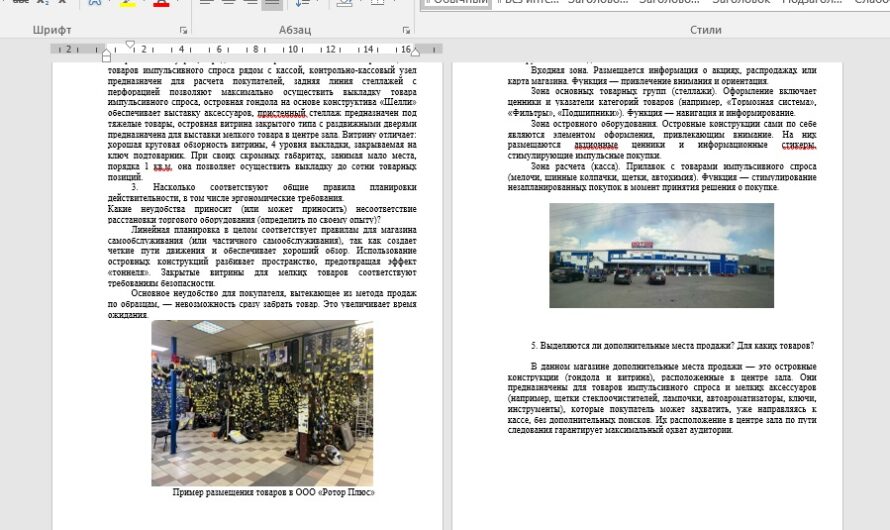Click the right indent marker on ruler

[x=415, y=52]
